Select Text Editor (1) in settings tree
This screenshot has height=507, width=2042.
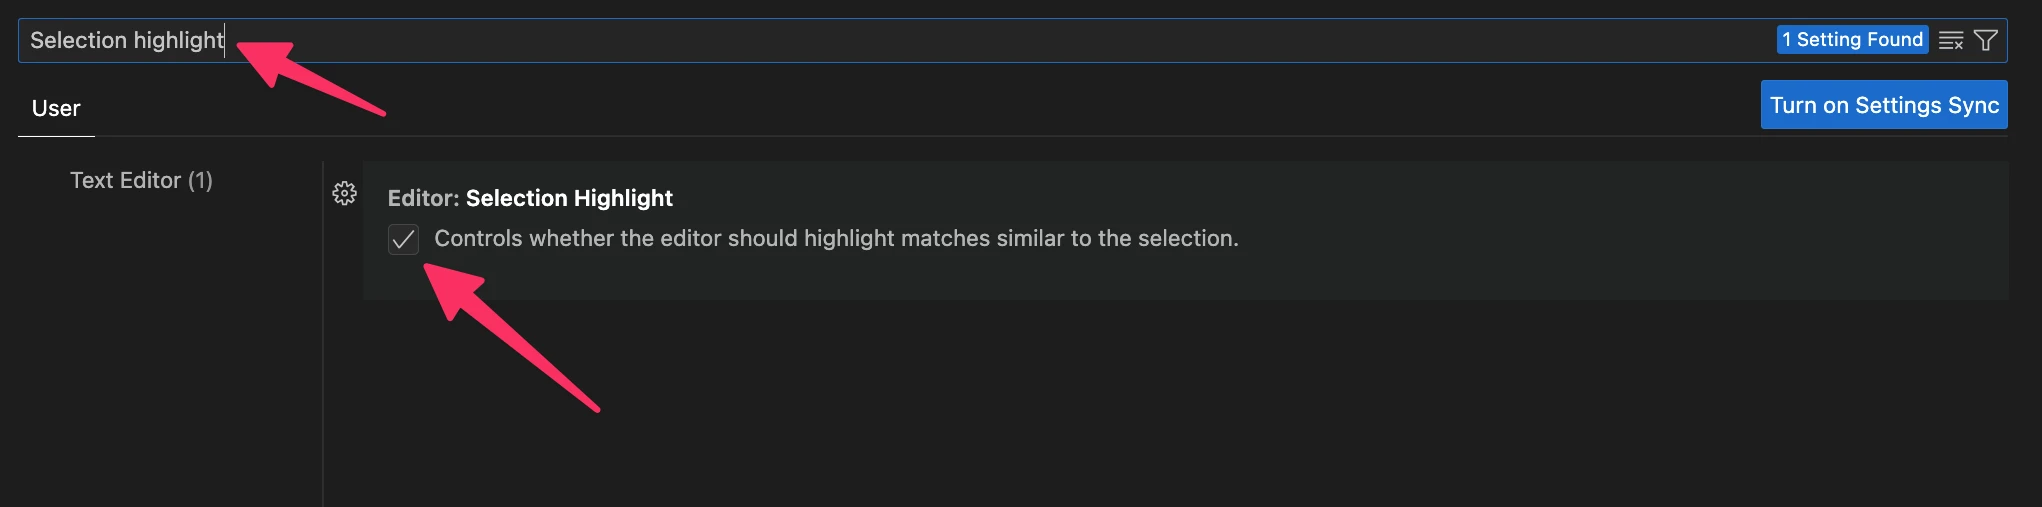point(141,181)
